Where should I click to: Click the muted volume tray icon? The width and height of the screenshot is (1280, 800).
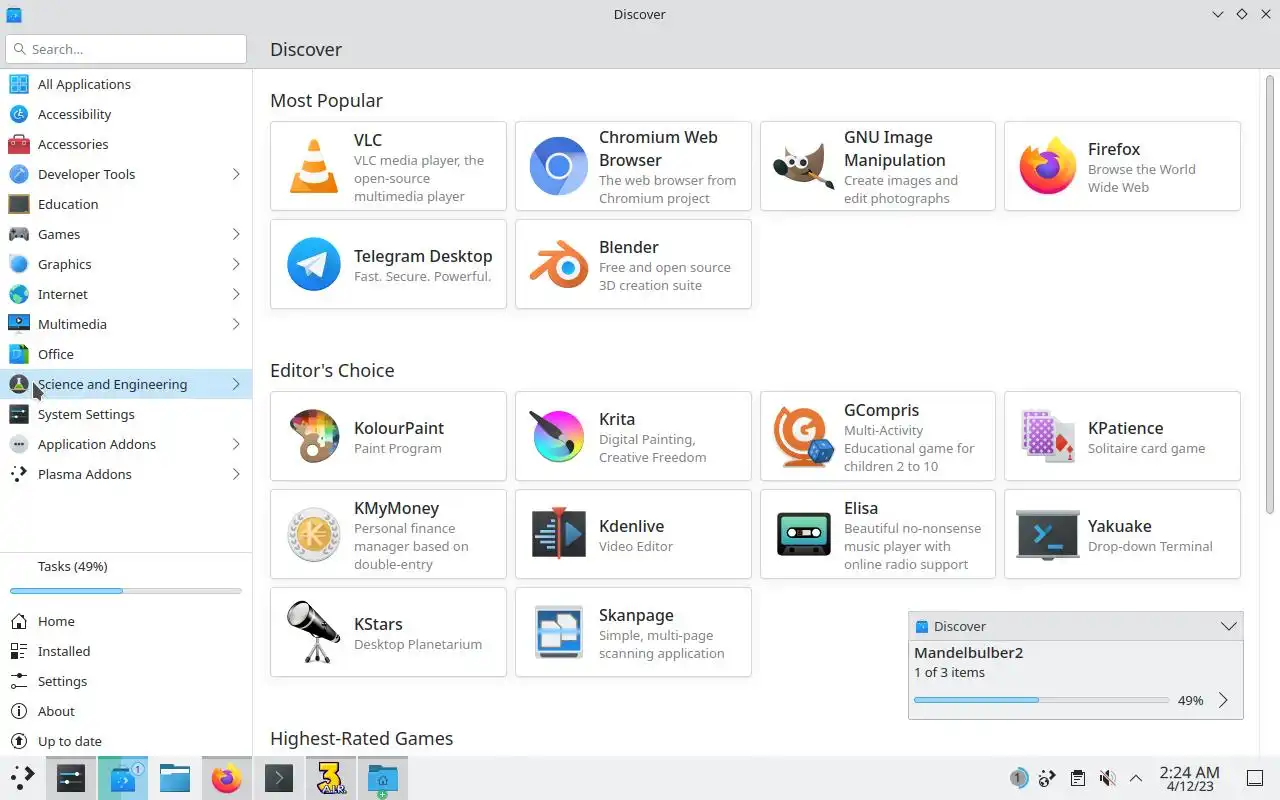[1107, 778]
